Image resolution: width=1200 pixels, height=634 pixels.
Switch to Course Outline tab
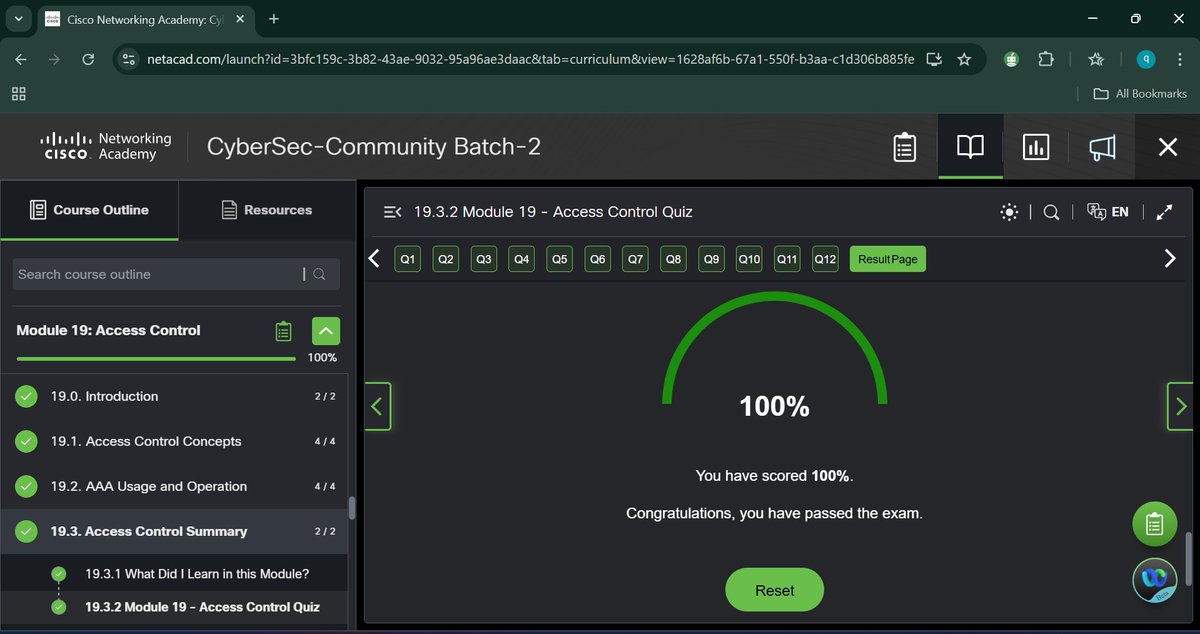(89, 210)
